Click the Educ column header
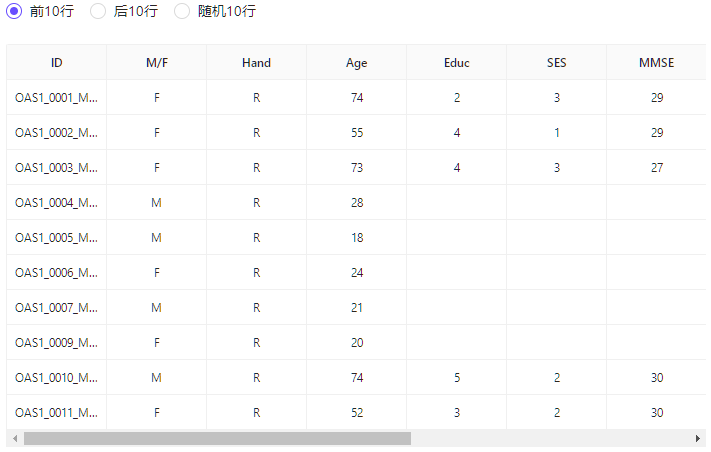The image size is (711, 452). pyautogui.click(x=456, y=63)
